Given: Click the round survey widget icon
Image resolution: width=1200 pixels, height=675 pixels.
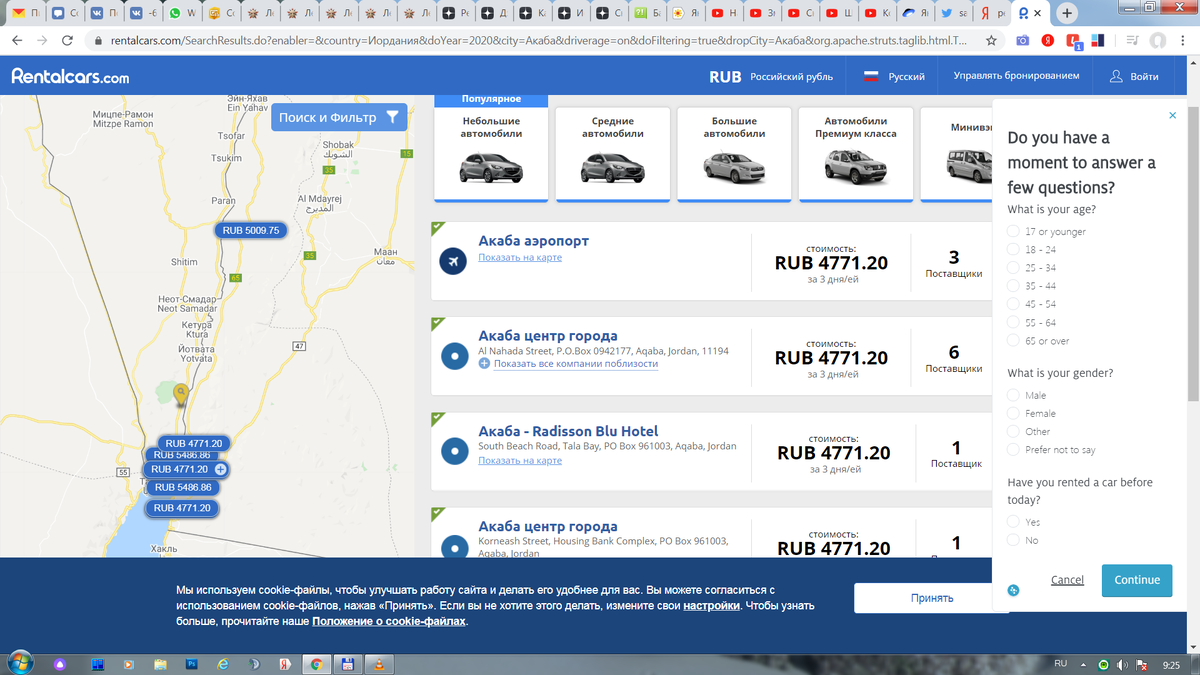Looking at the screenshot, I should tap(1014, 591).
